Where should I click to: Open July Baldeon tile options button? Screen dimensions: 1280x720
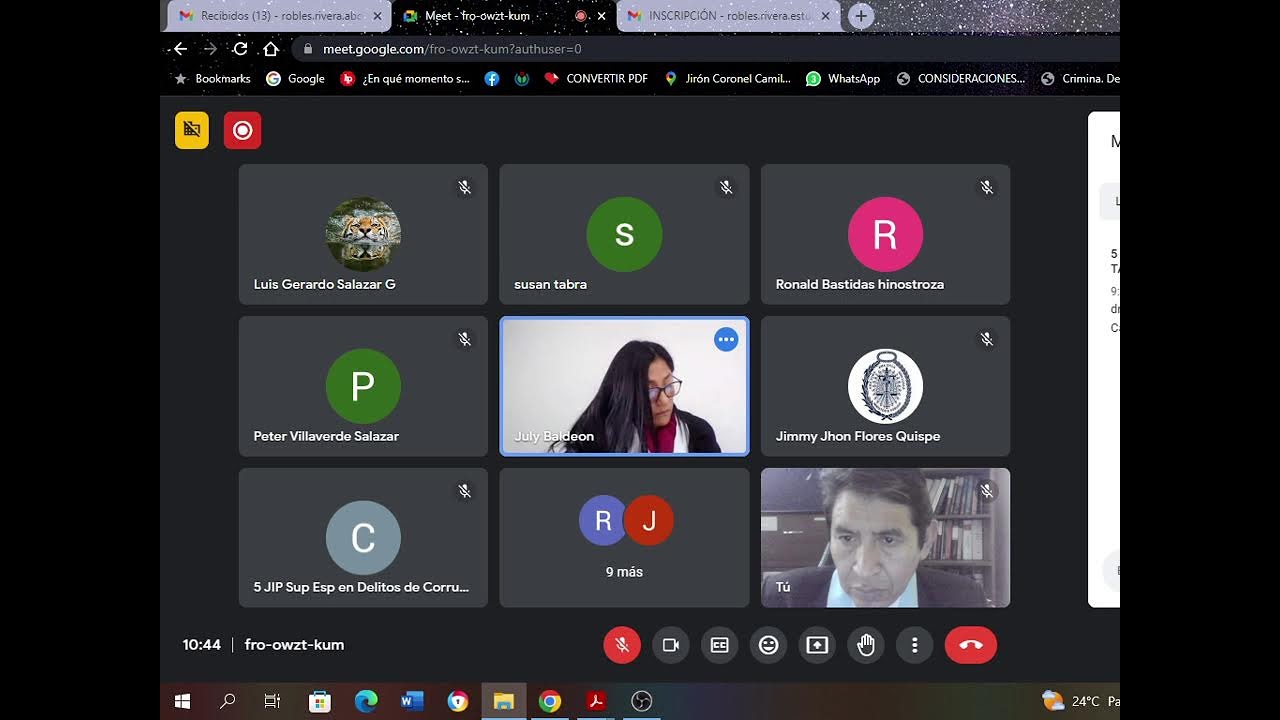click(726, 340)
